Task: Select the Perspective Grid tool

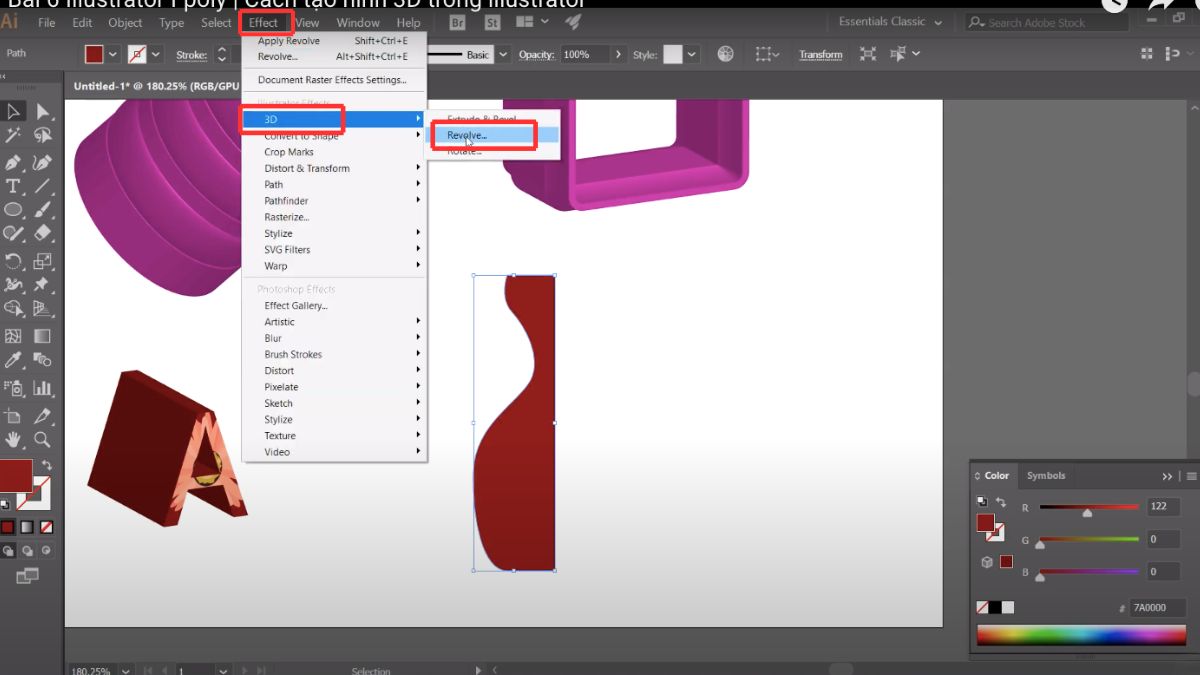Action: (42, 310)
